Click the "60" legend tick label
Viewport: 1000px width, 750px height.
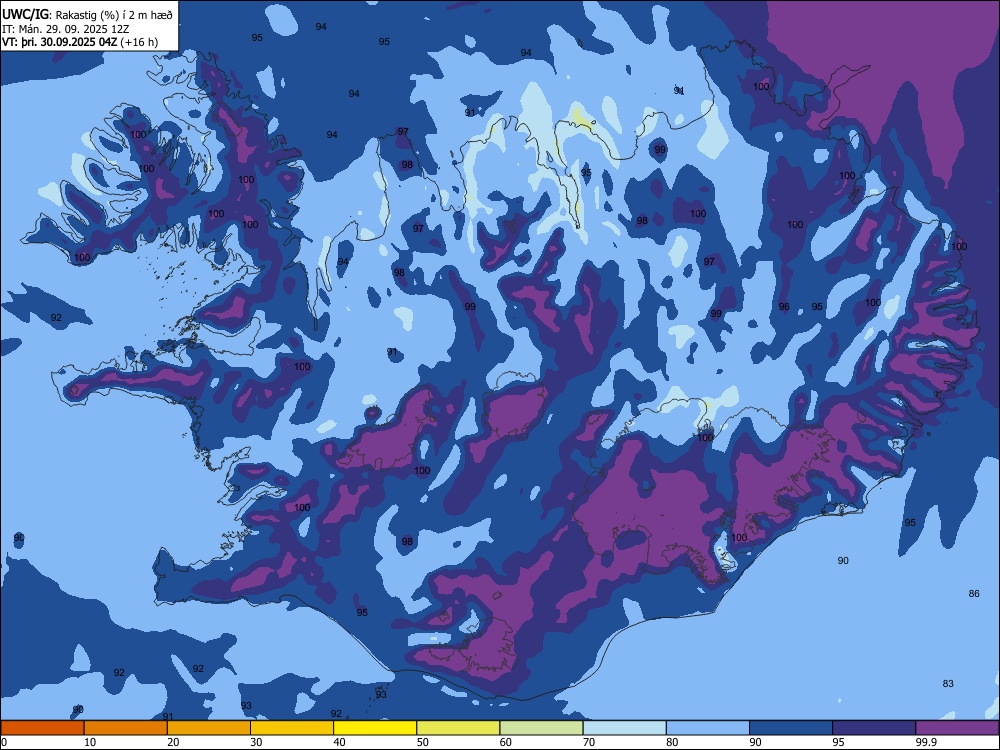tap(506, 742)
